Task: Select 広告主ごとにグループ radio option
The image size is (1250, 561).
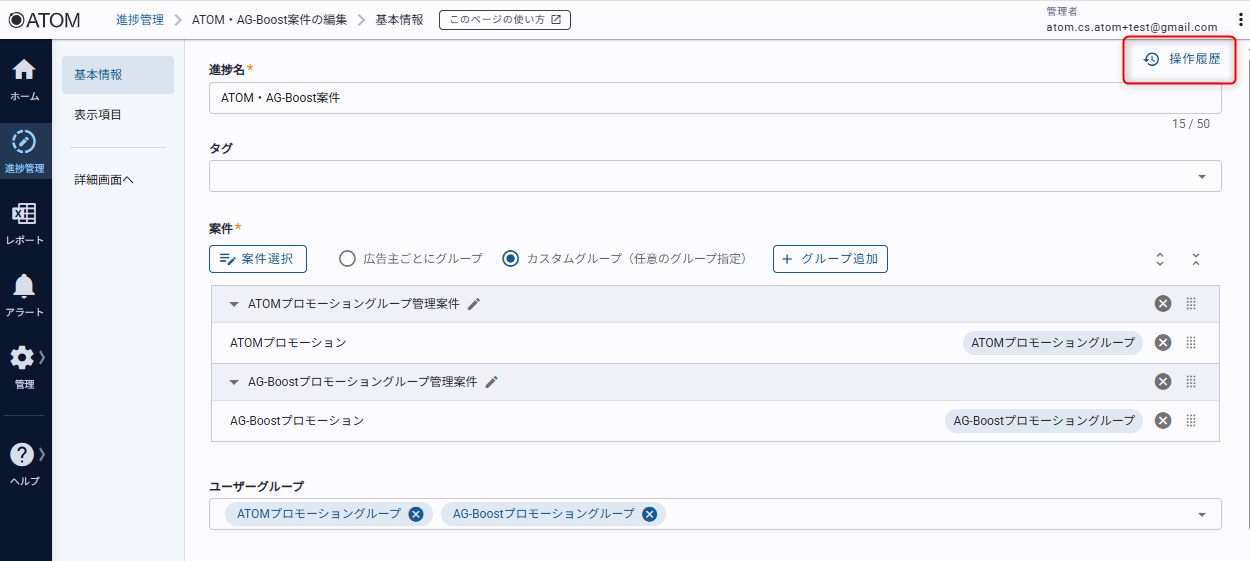Action: point(348,259)
